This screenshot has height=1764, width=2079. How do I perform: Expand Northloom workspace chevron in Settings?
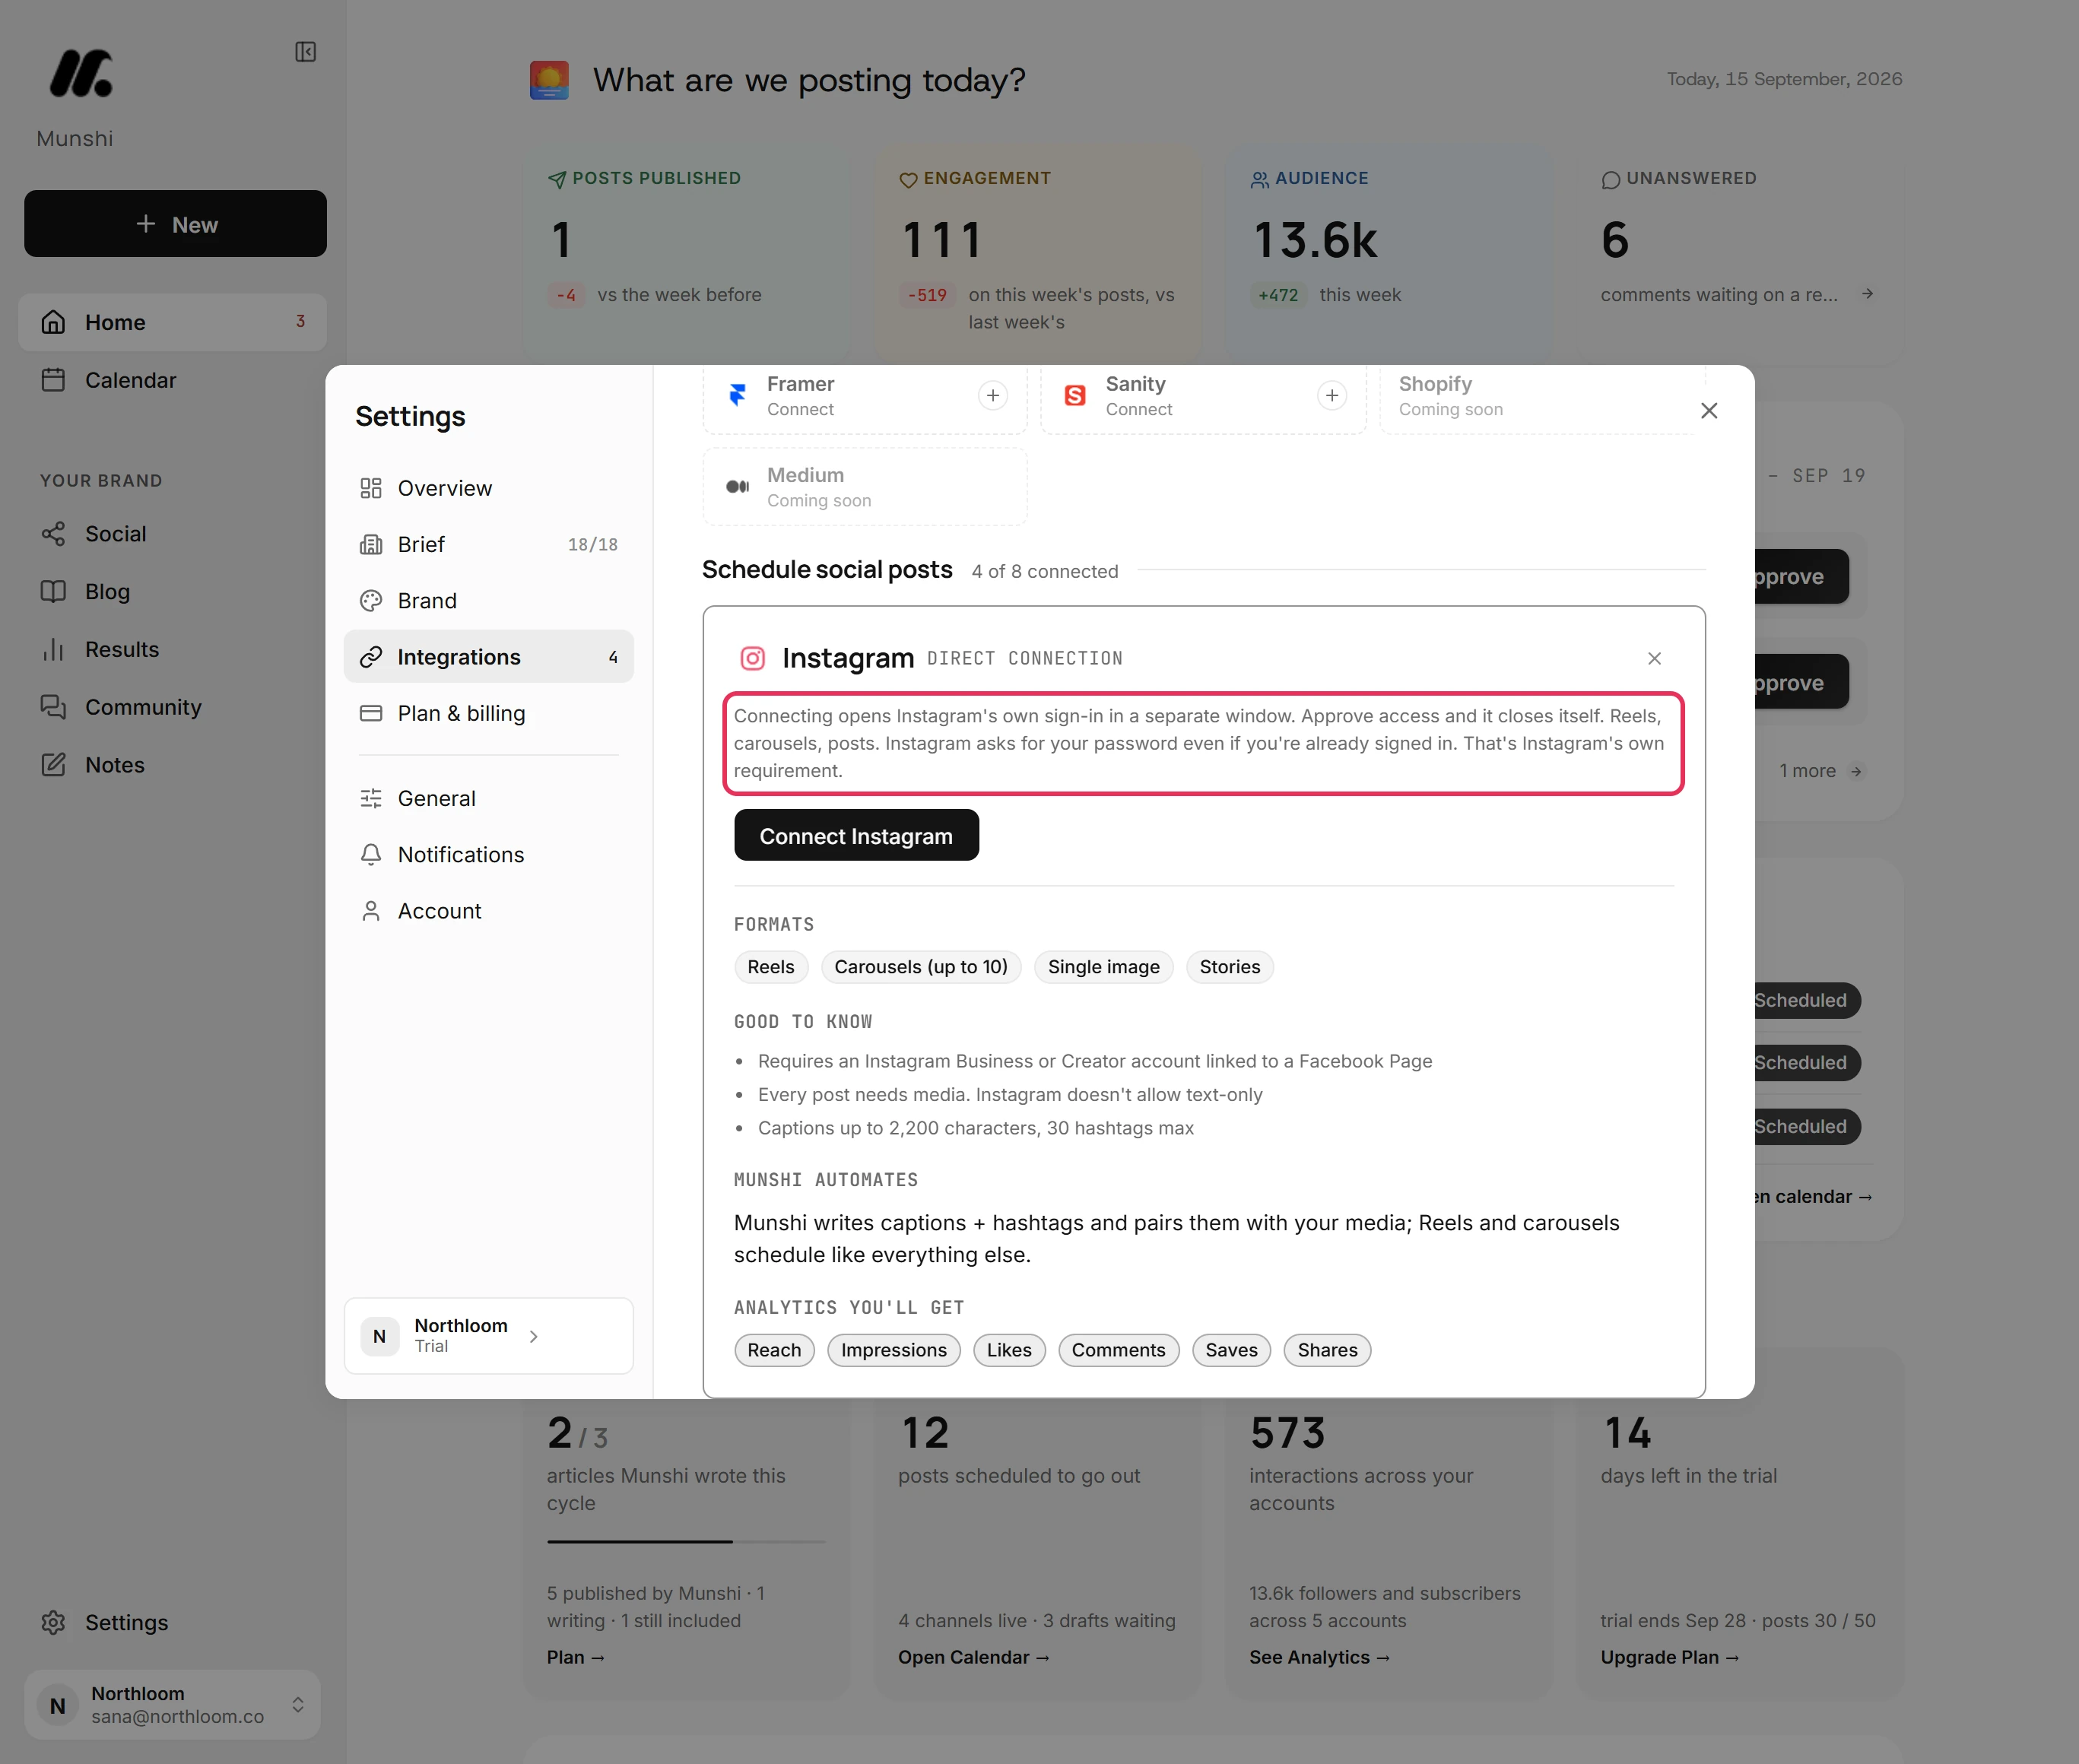point(534,1336)
